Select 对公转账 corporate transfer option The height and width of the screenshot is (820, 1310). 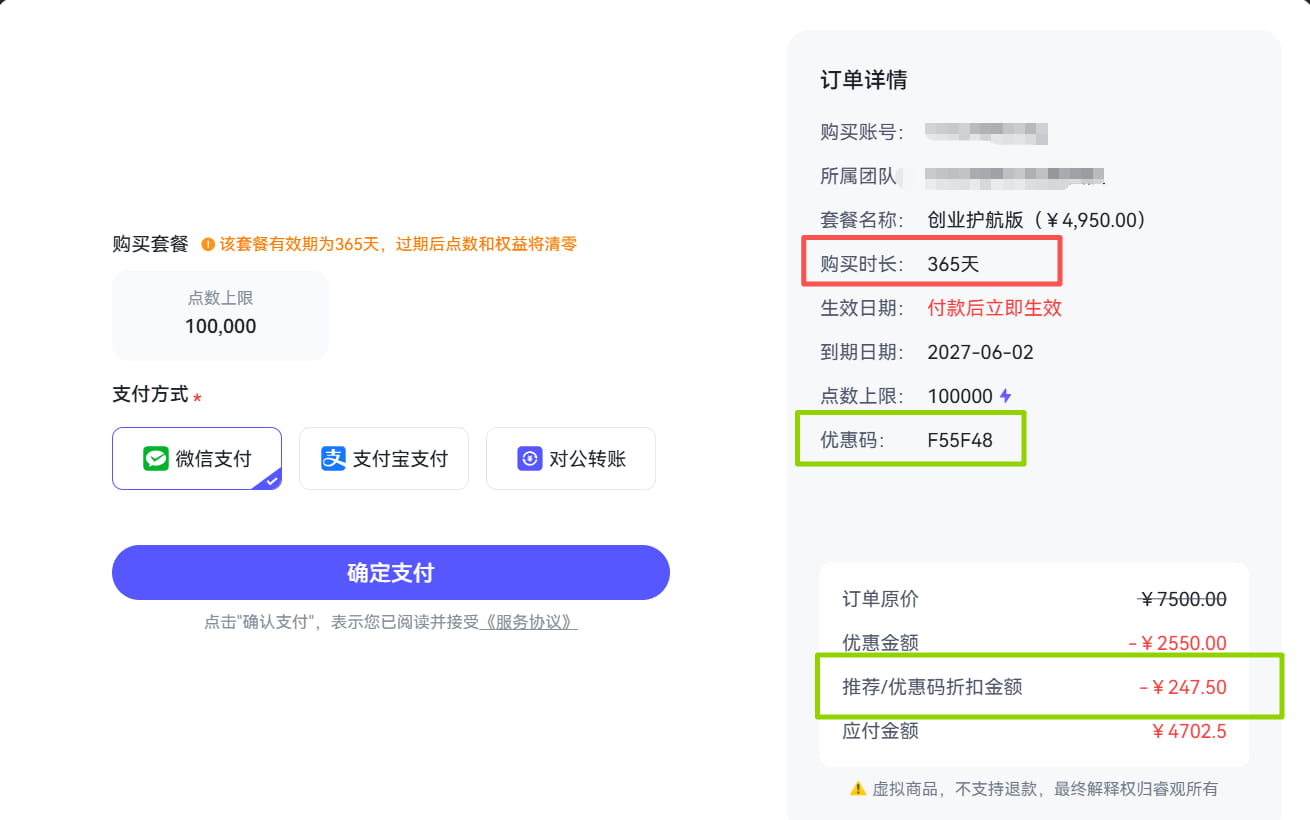click(x=571, y=459)
